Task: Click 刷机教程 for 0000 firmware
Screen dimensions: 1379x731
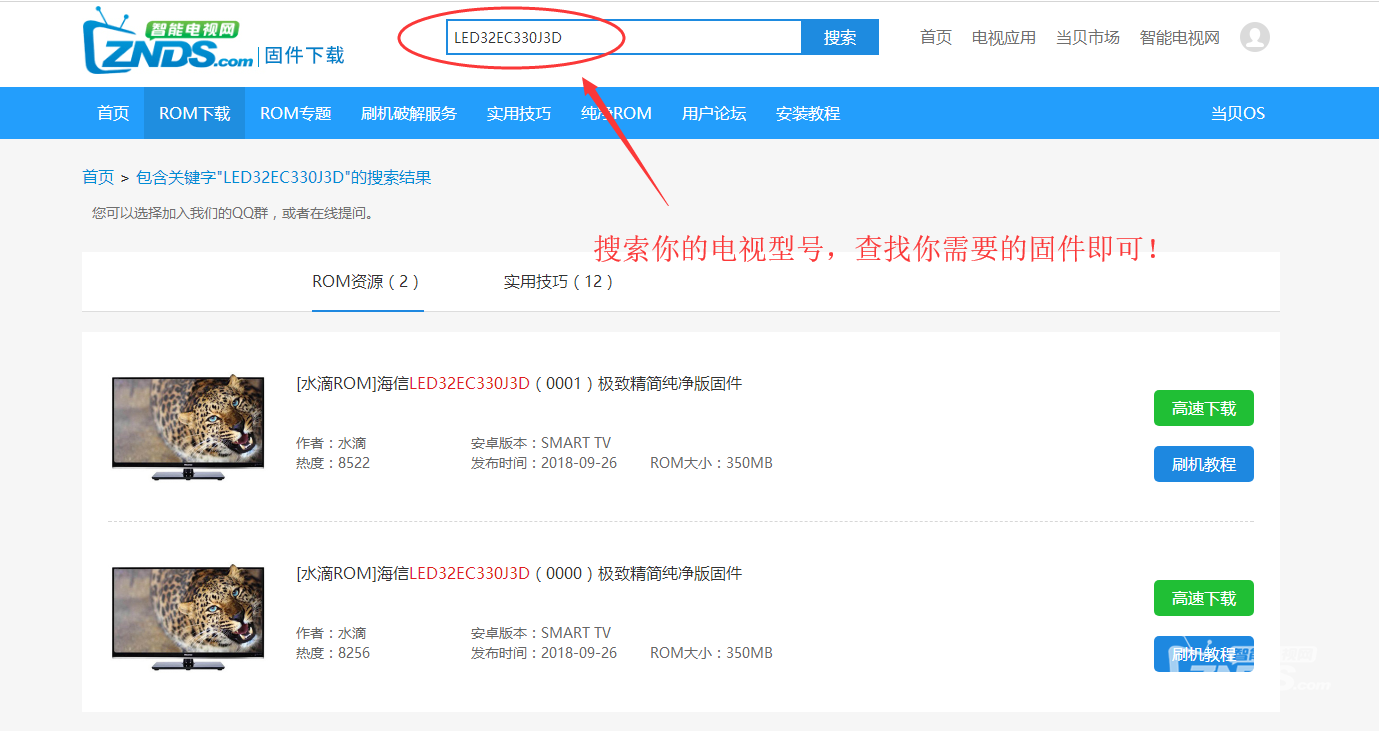Action: click(x=1204, y=654)
